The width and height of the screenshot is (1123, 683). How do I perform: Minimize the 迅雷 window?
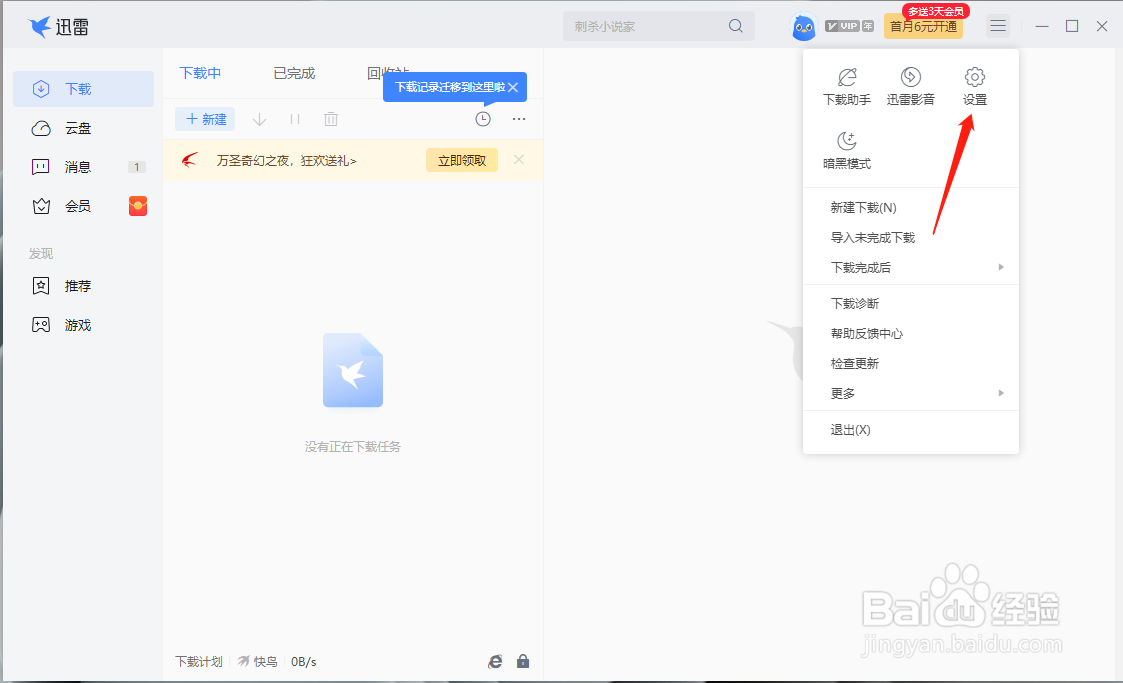[x=1042, y=26]
